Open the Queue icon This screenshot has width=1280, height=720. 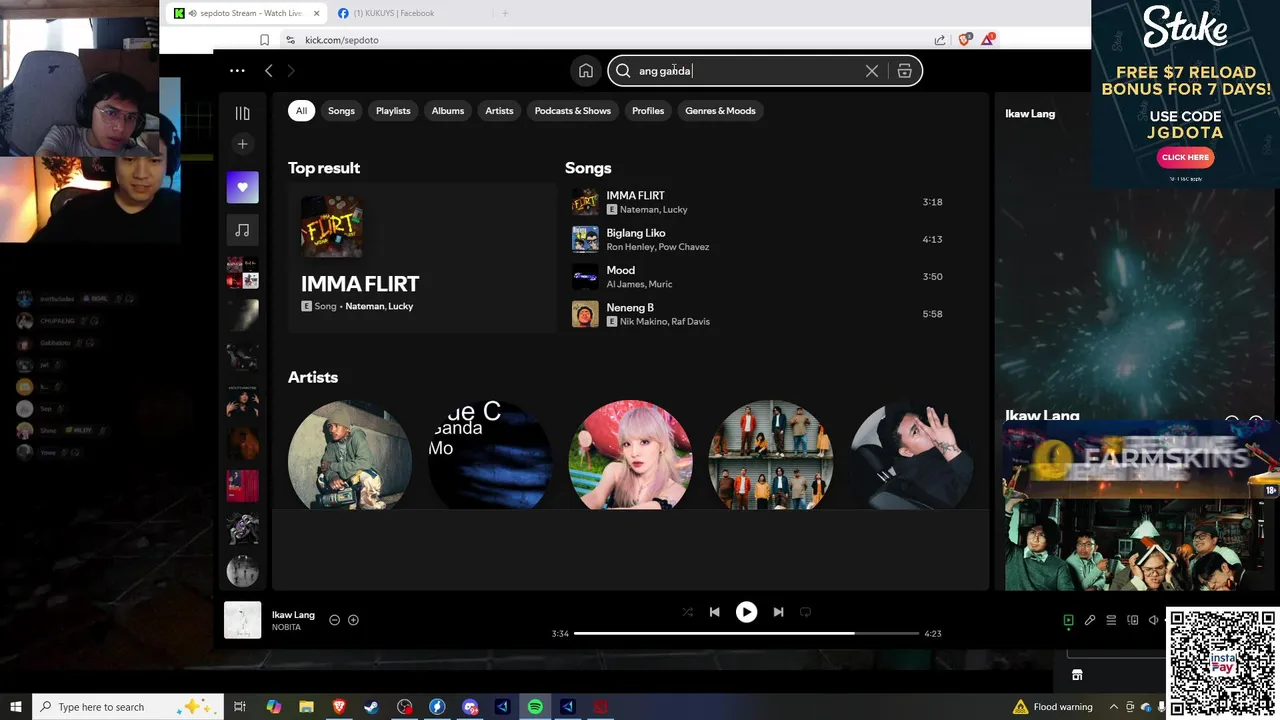click(1111, 620)
